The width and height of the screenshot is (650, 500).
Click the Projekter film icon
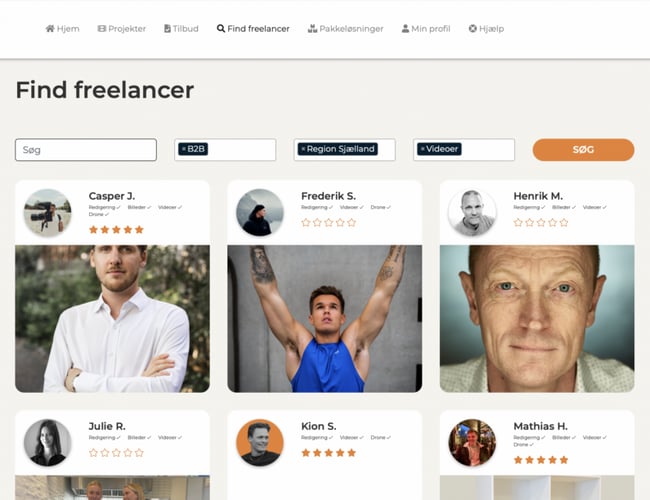102,29
